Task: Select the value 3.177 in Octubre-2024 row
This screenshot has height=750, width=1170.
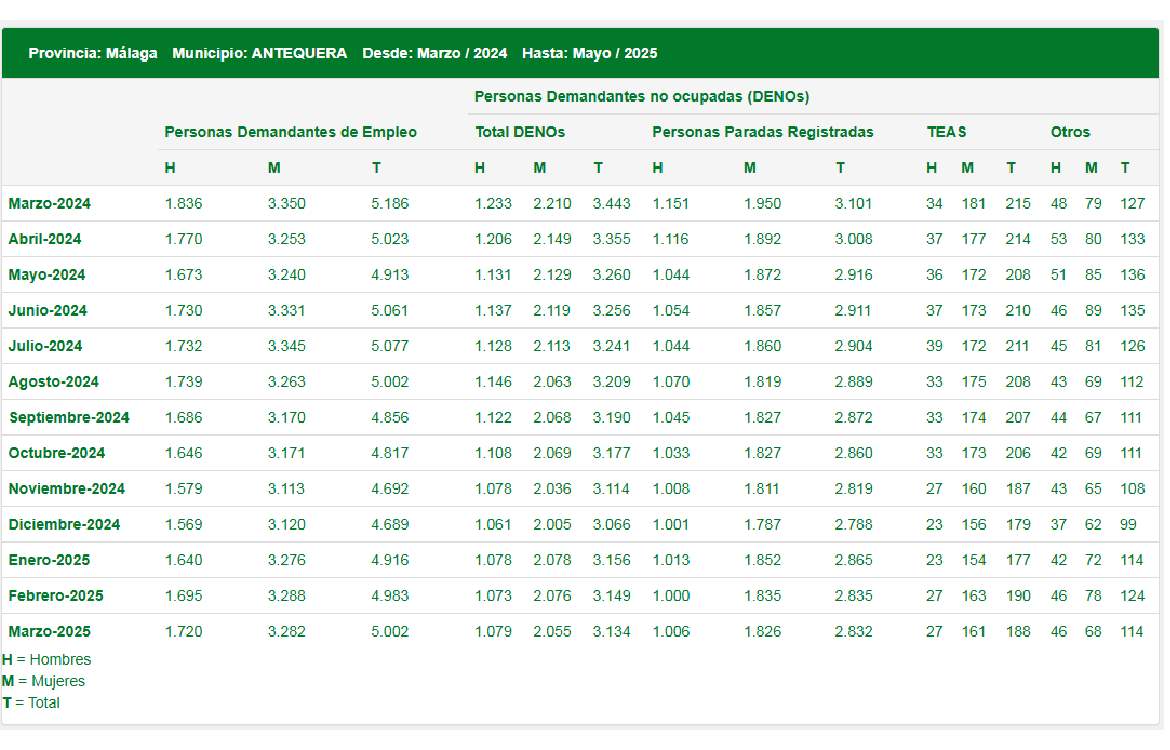Action: point(611,453)
